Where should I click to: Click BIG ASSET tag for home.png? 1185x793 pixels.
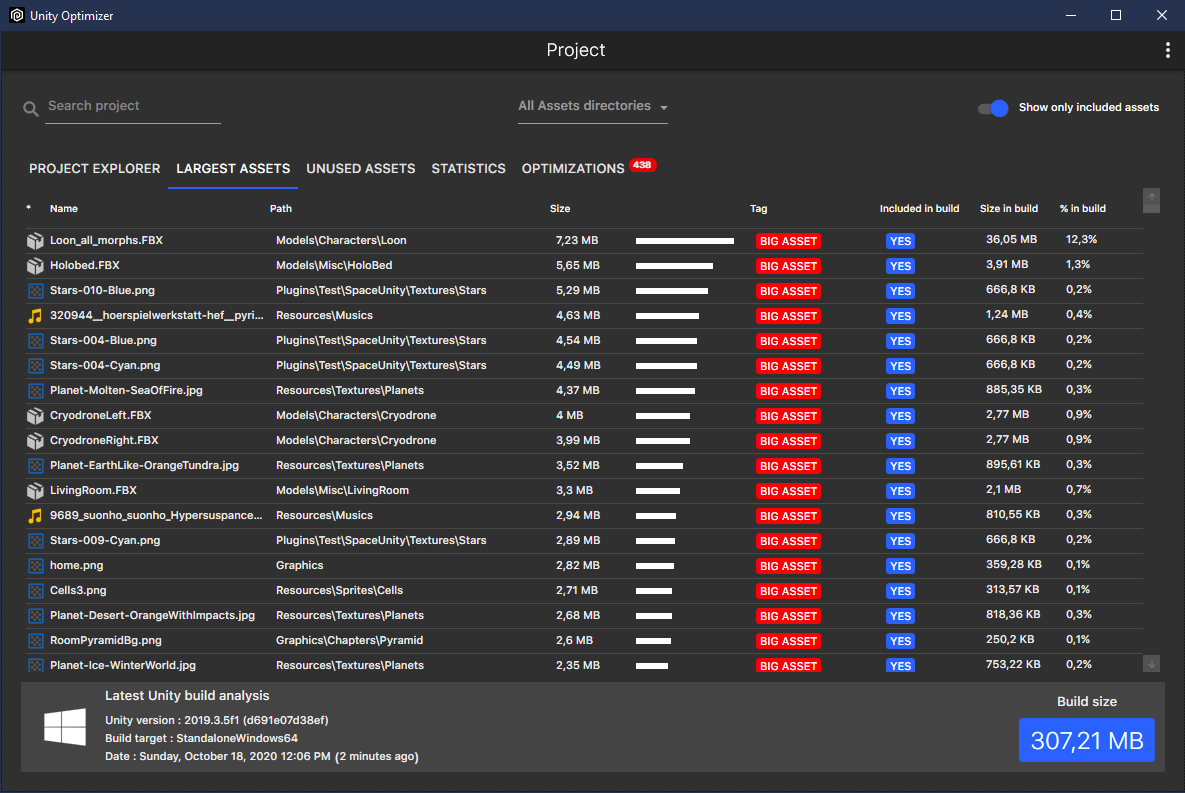click(x=788, y=565)
